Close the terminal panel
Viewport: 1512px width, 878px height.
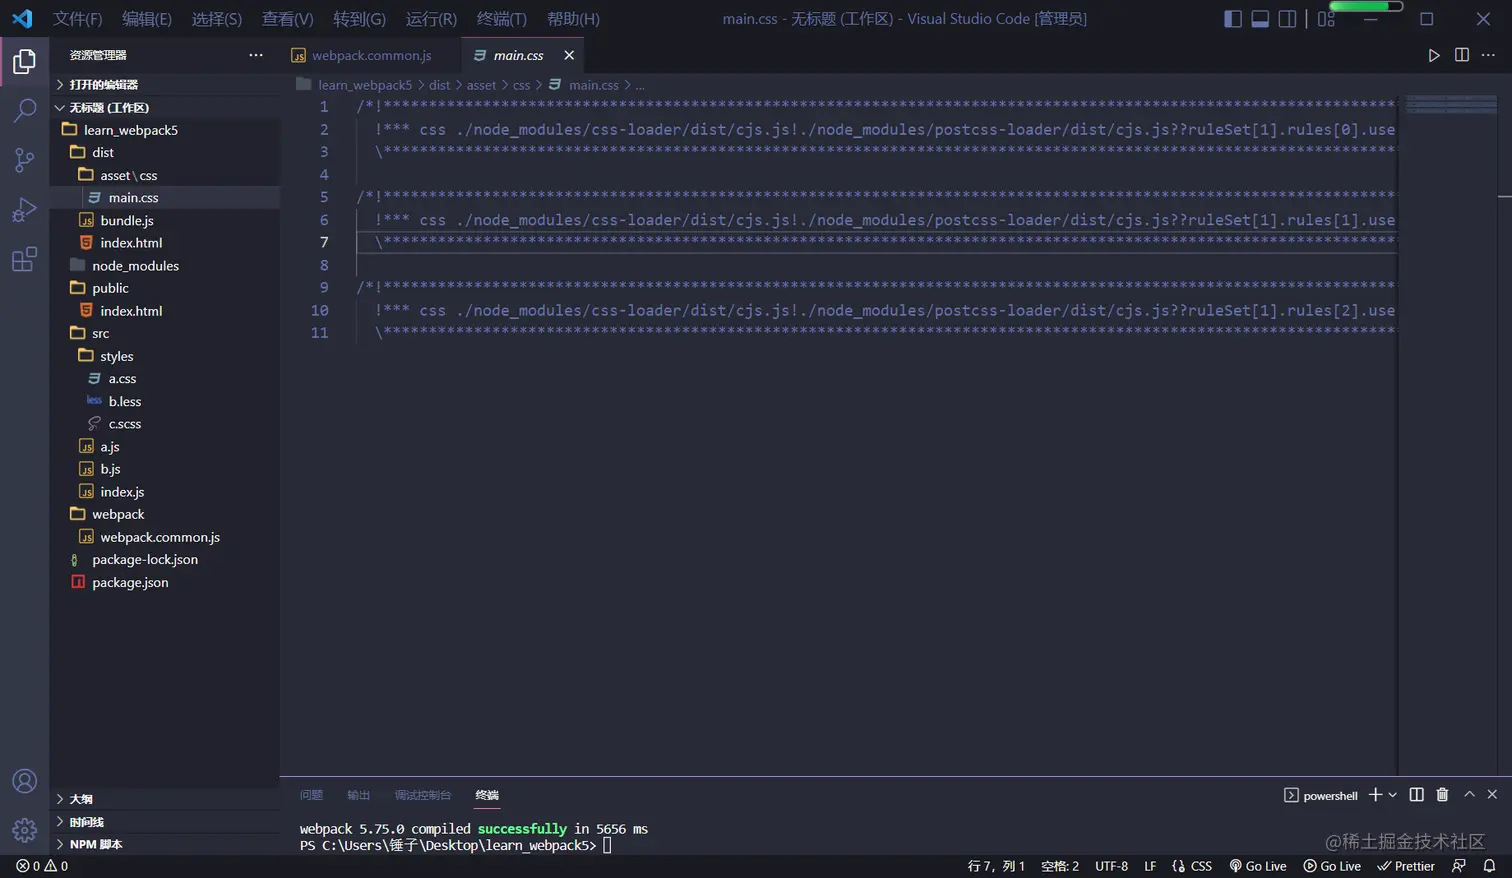pyautogui.click(x=1492, y=795)
